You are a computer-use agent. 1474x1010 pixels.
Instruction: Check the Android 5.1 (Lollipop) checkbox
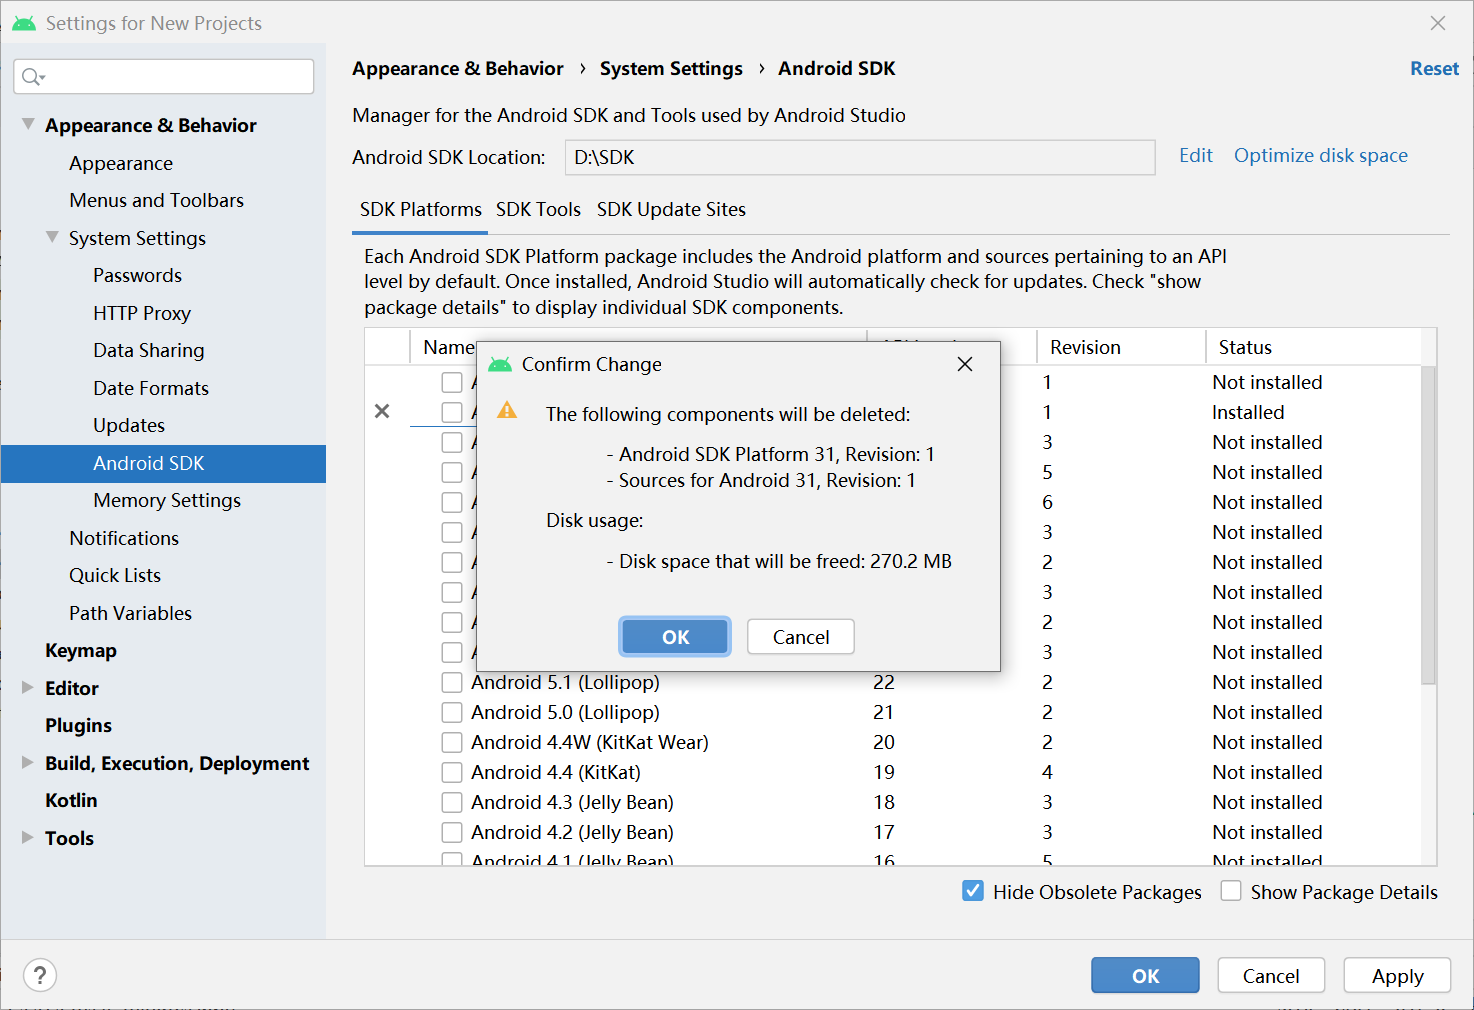click(452, 682)
